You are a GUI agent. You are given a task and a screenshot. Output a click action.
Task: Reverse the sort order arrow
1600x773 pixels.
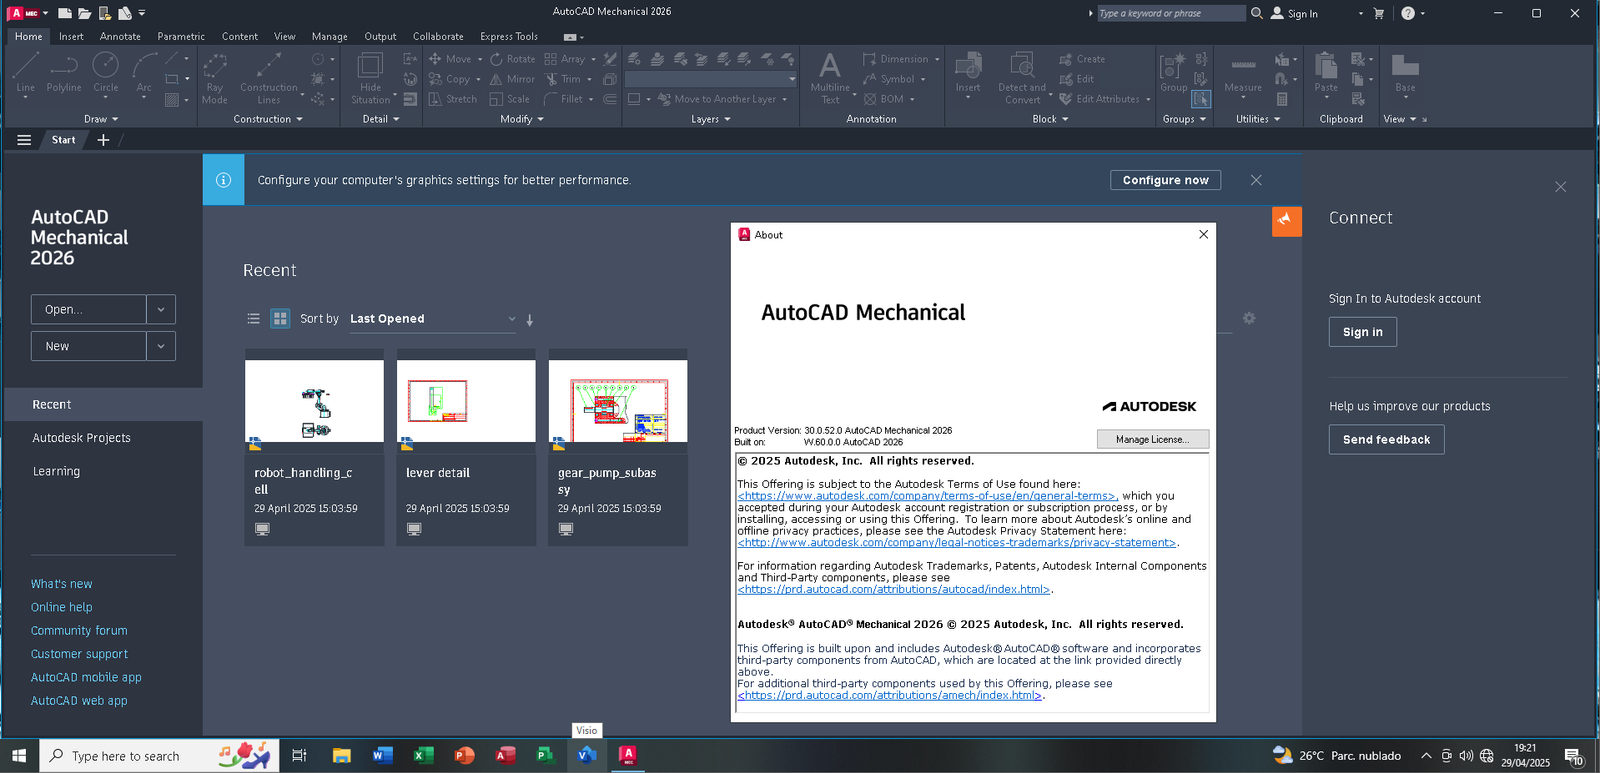530,320
